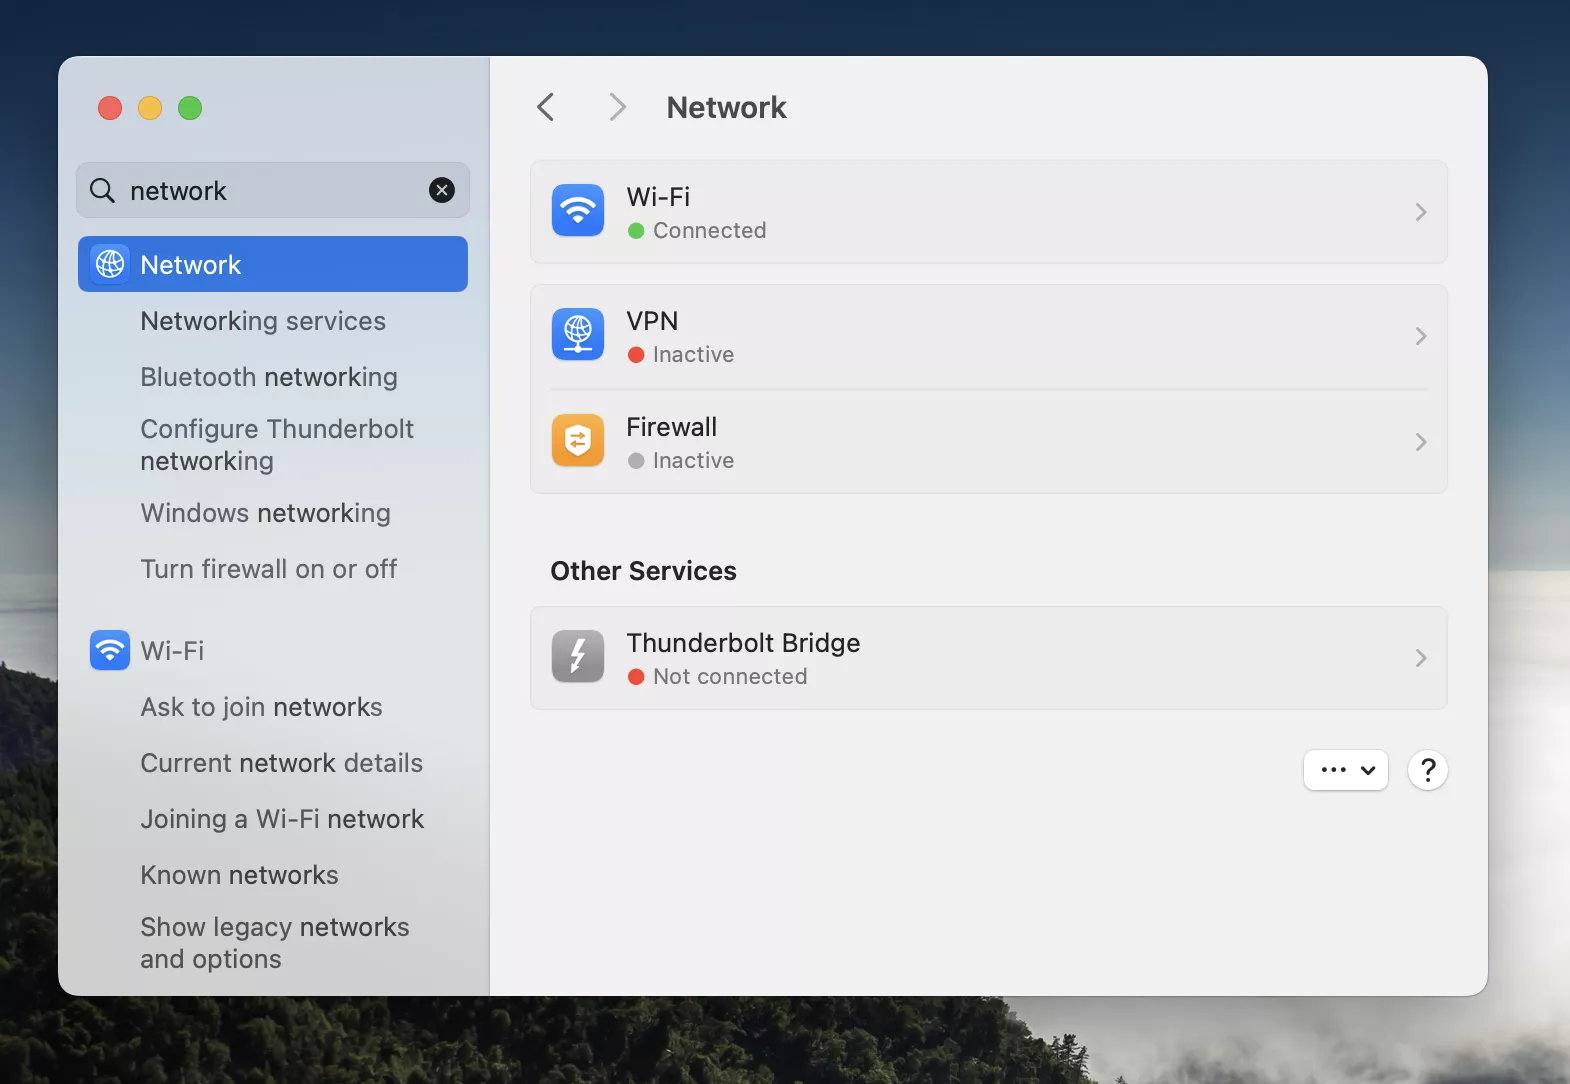1570x1084 pixels.
Task: Select Networking services in sidebar results
Action: [263, 321]
